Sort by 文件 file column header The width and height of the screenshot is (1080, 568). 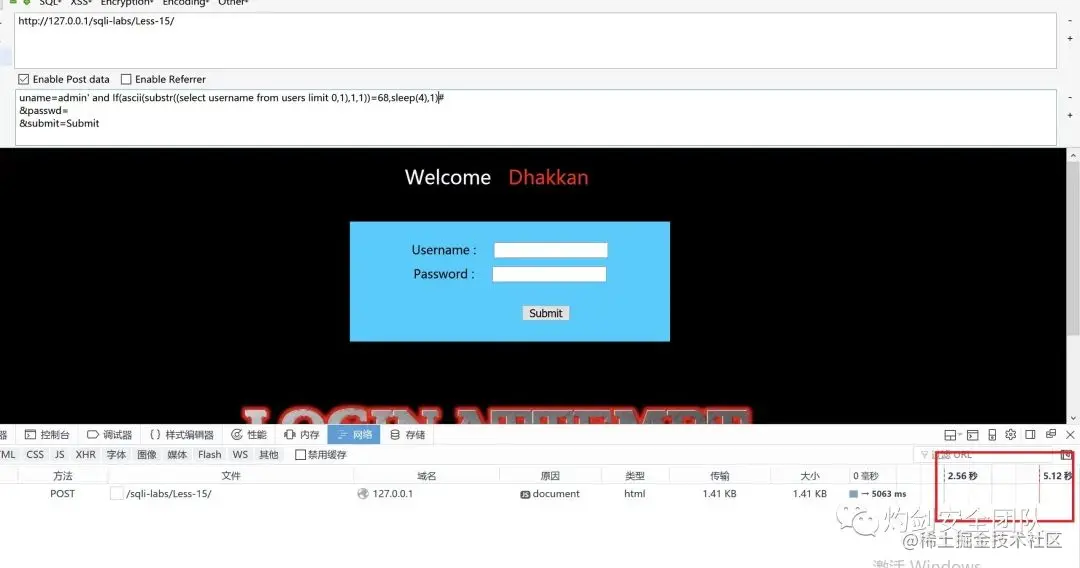click(x=231, y=476)
